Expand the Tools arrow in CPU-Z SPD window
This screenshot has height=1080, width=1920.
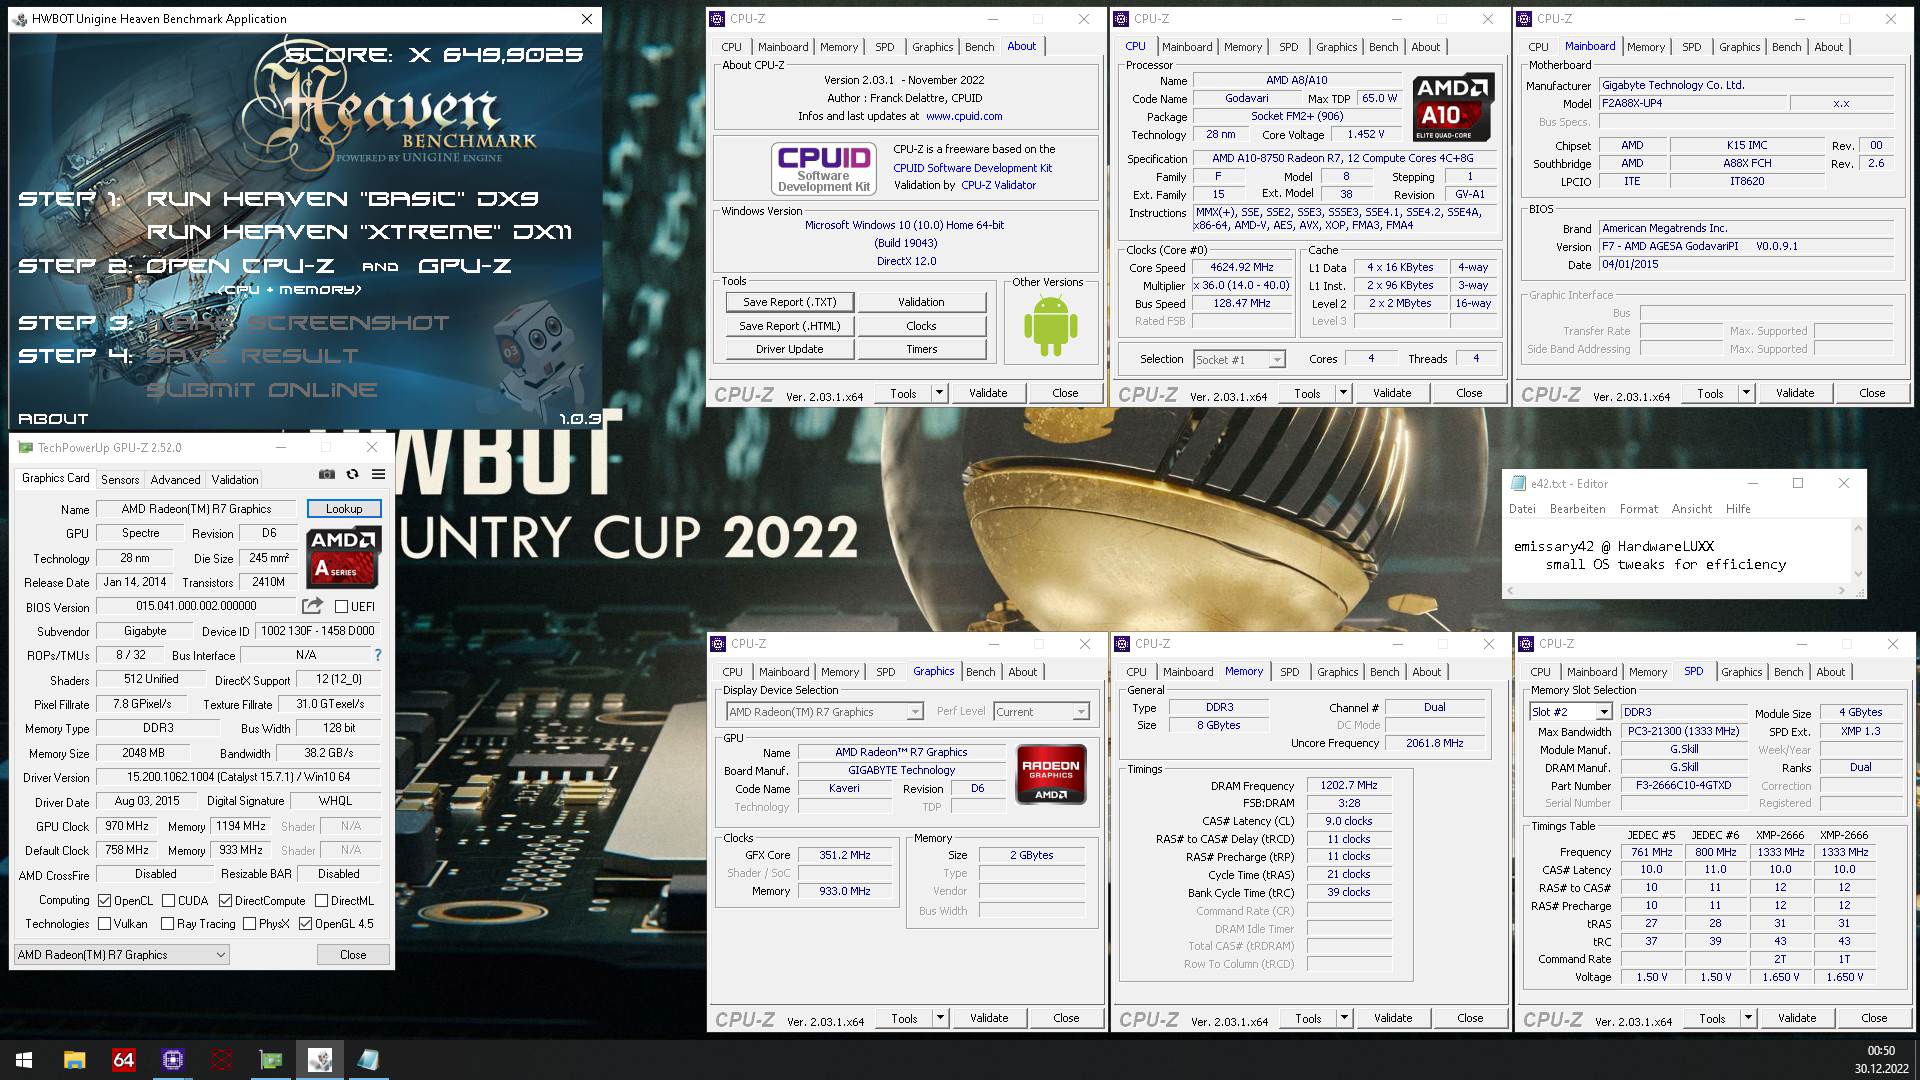coord(1748,1018)
